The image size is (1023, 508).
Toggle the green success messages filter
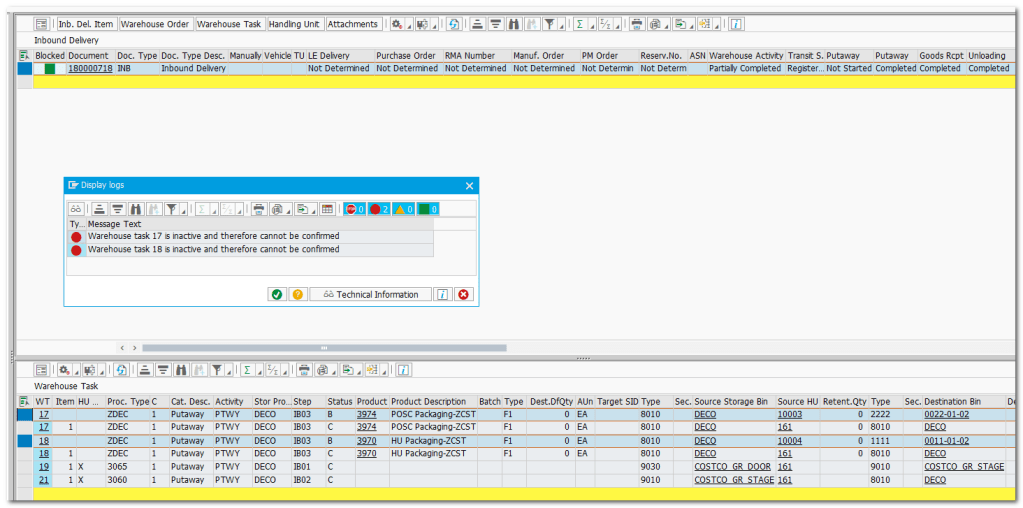click(x=428, y=209)
